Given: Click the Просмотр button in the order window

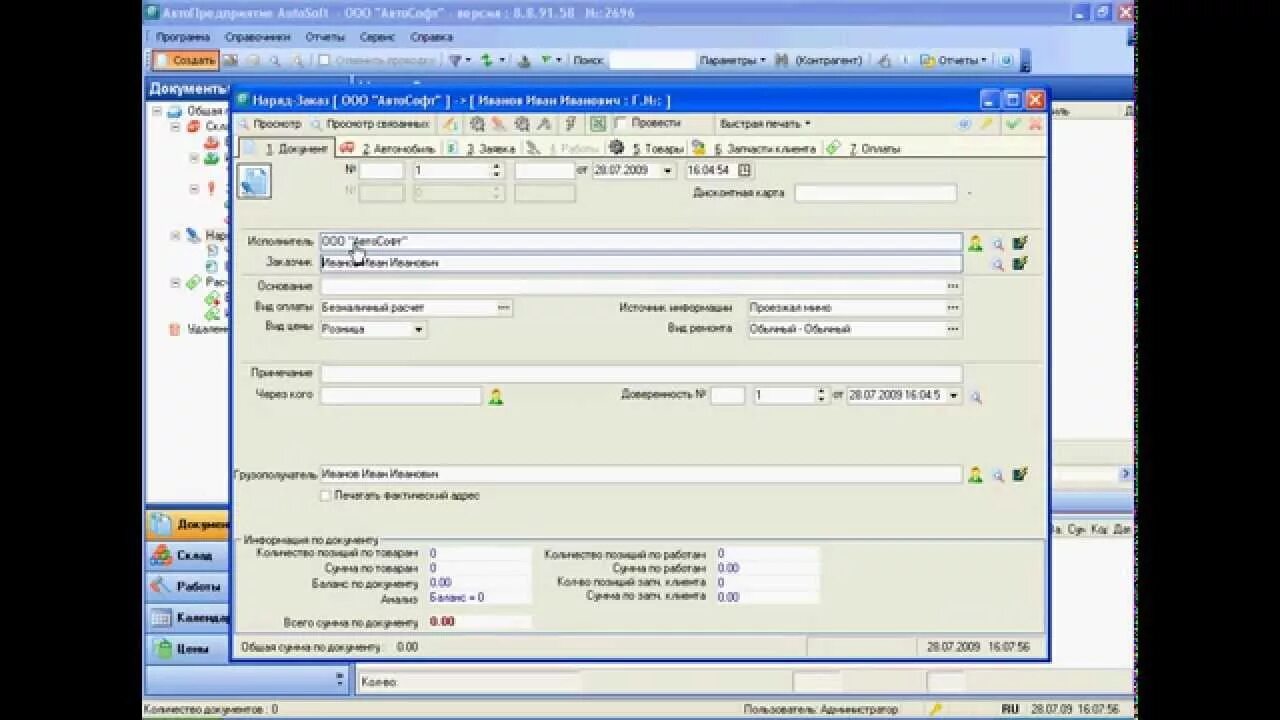Looking at the screenshot, I should point(269,124).
